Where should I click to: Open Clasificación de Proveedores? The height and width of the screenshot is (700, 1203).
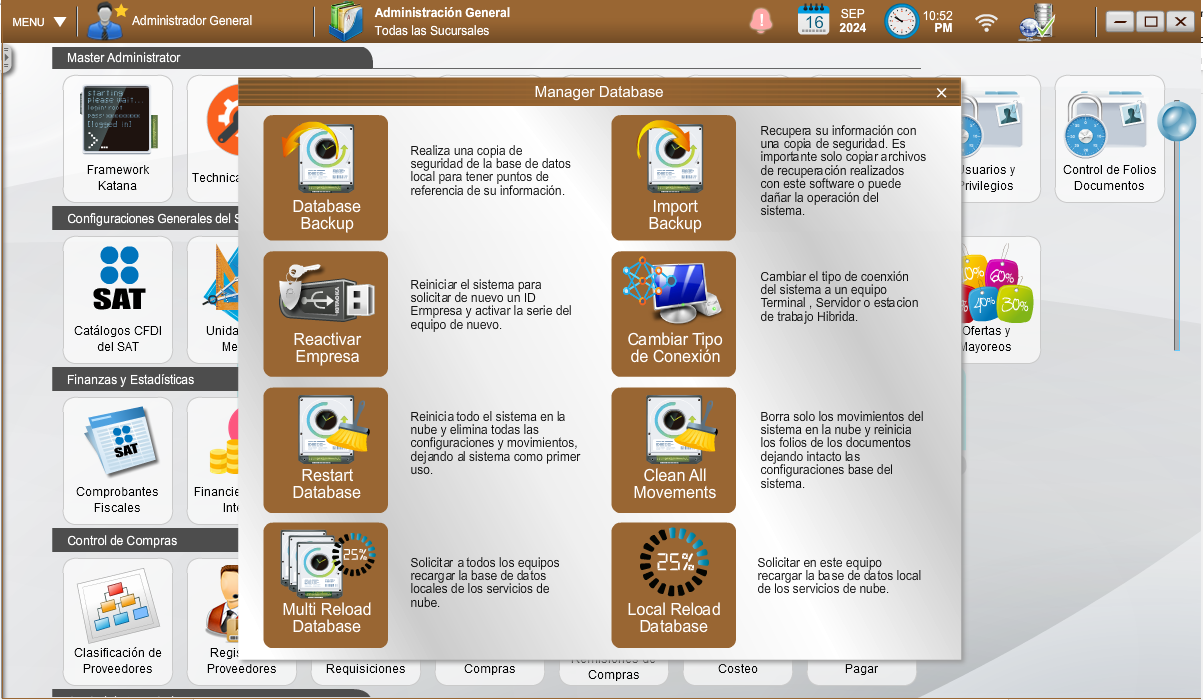tap(118, 620)
